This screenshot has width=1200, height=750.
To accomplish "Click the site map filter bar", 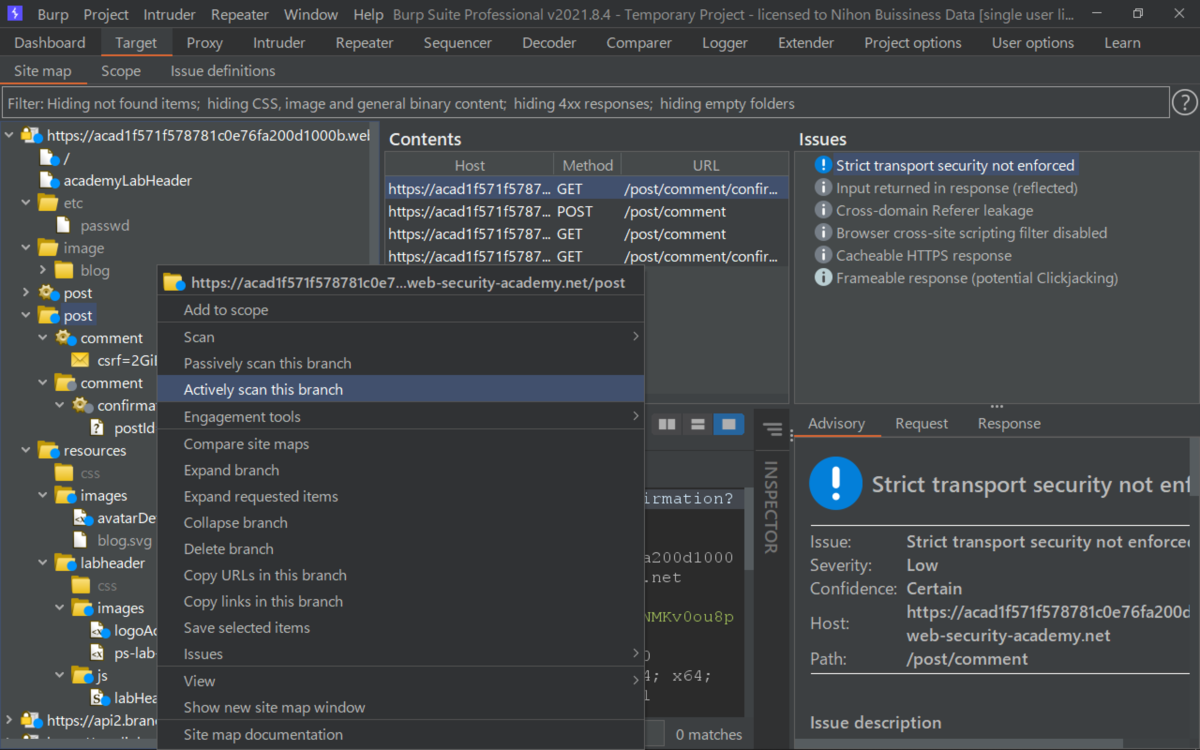I will pos(585,103).
